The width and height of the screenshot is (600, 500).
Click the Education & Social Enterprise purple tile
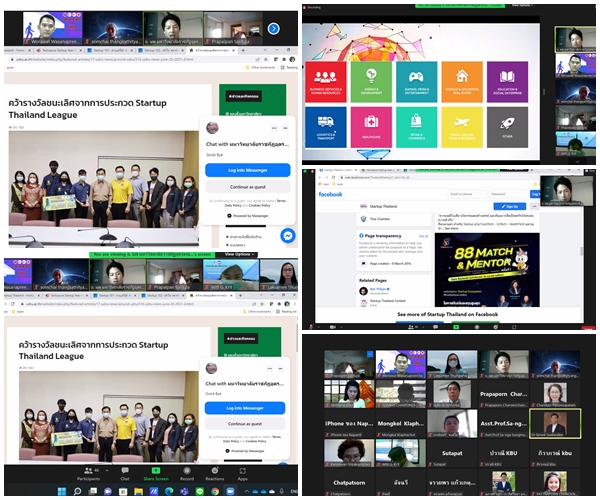point(507,81)
